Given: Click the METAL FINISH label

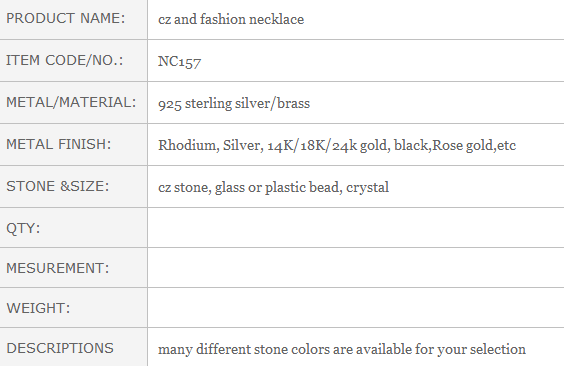Looking at the screenshot, I should (x=59, y=145).
